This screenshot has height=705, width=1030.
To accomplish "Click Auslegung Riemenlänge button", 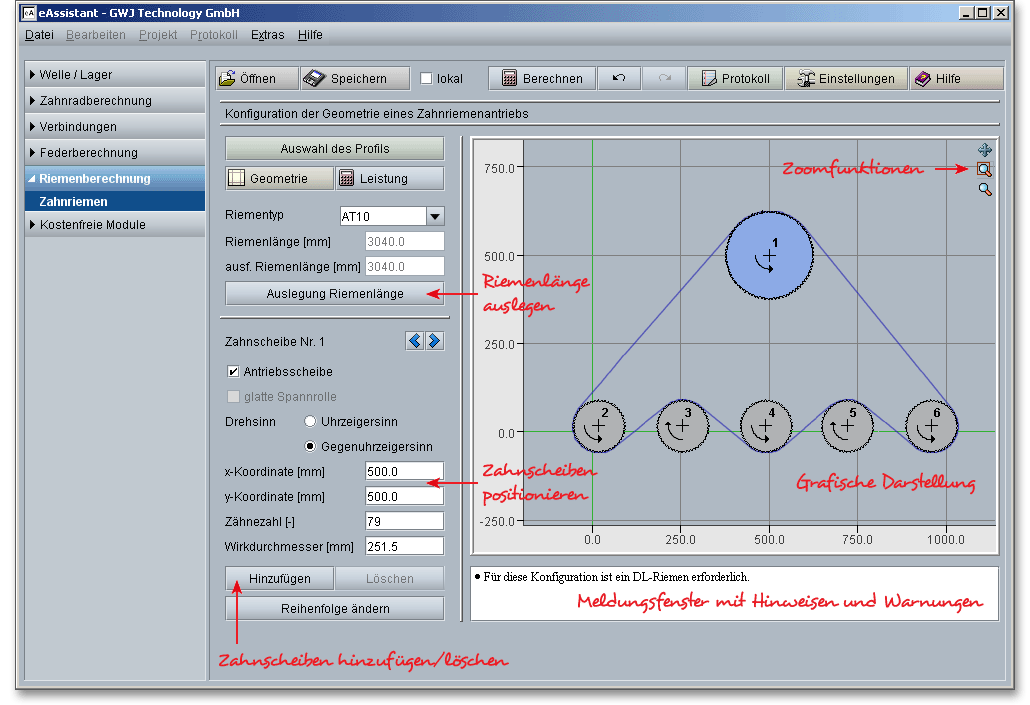I will tap(335, 294).
